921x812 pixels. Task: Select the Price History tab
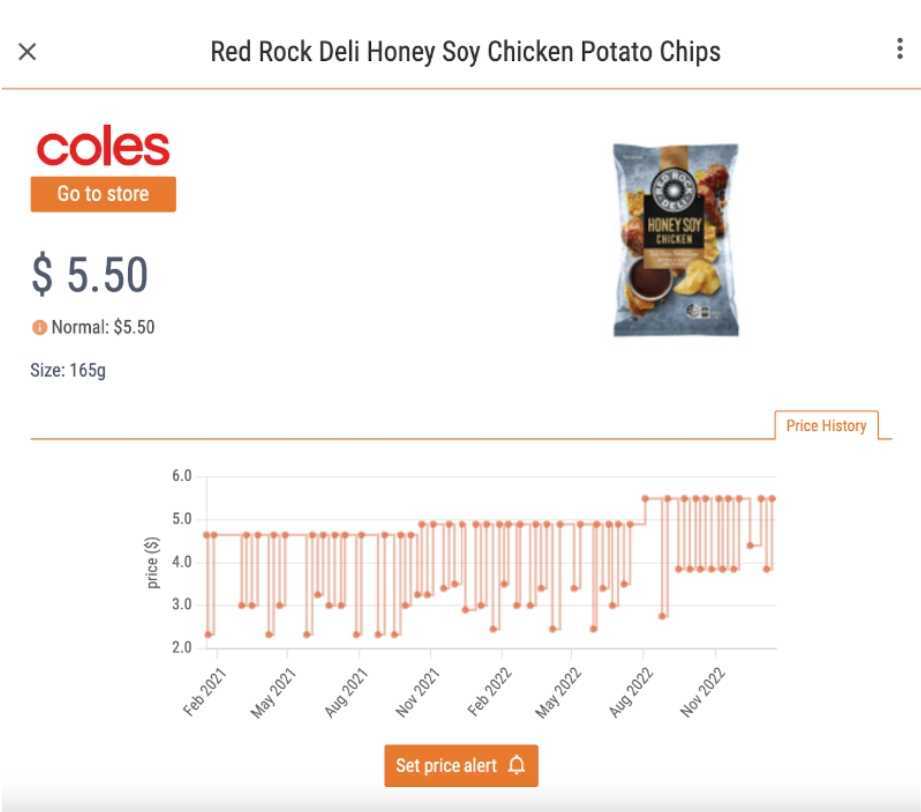click(825, 426)
